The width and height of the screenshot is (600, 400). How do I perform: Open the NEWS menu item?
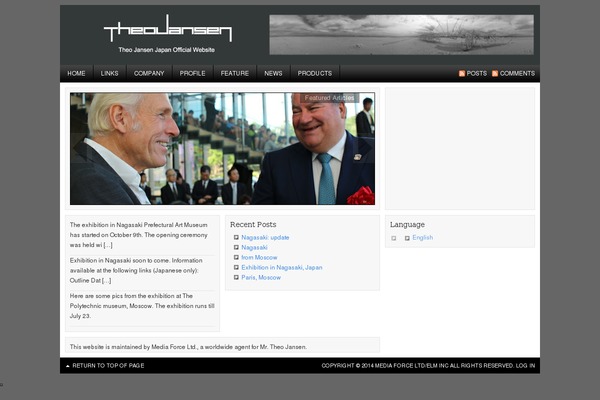click(273, 73)
